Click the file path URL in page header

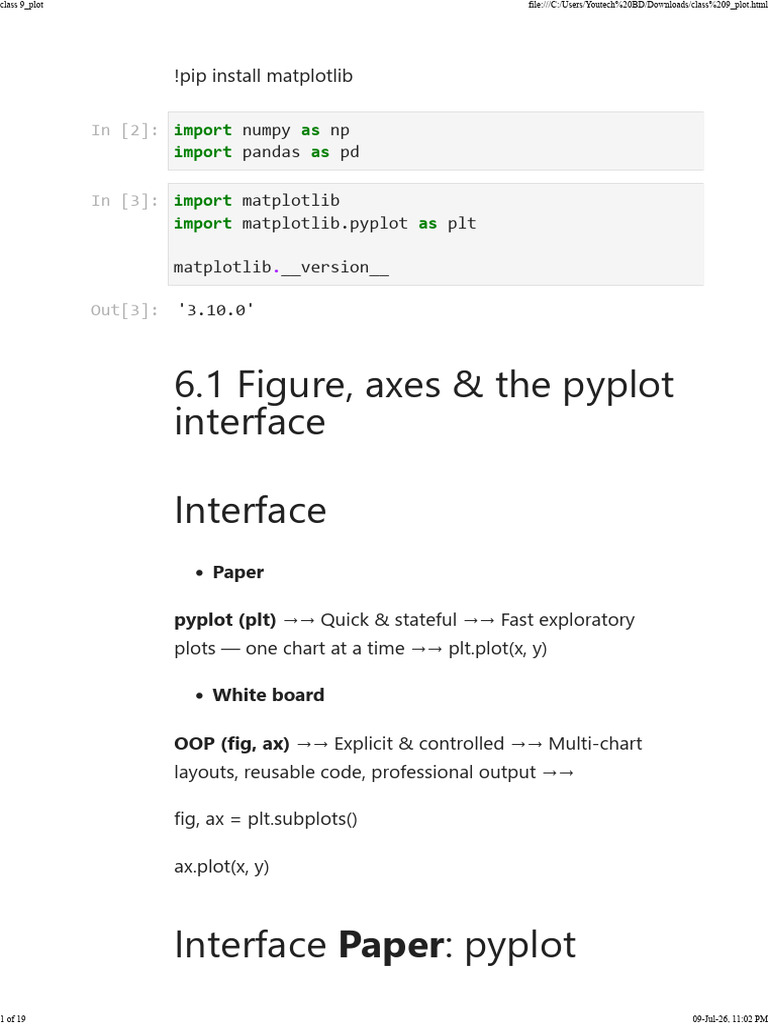pyautogui.click(x=648, y=5)
